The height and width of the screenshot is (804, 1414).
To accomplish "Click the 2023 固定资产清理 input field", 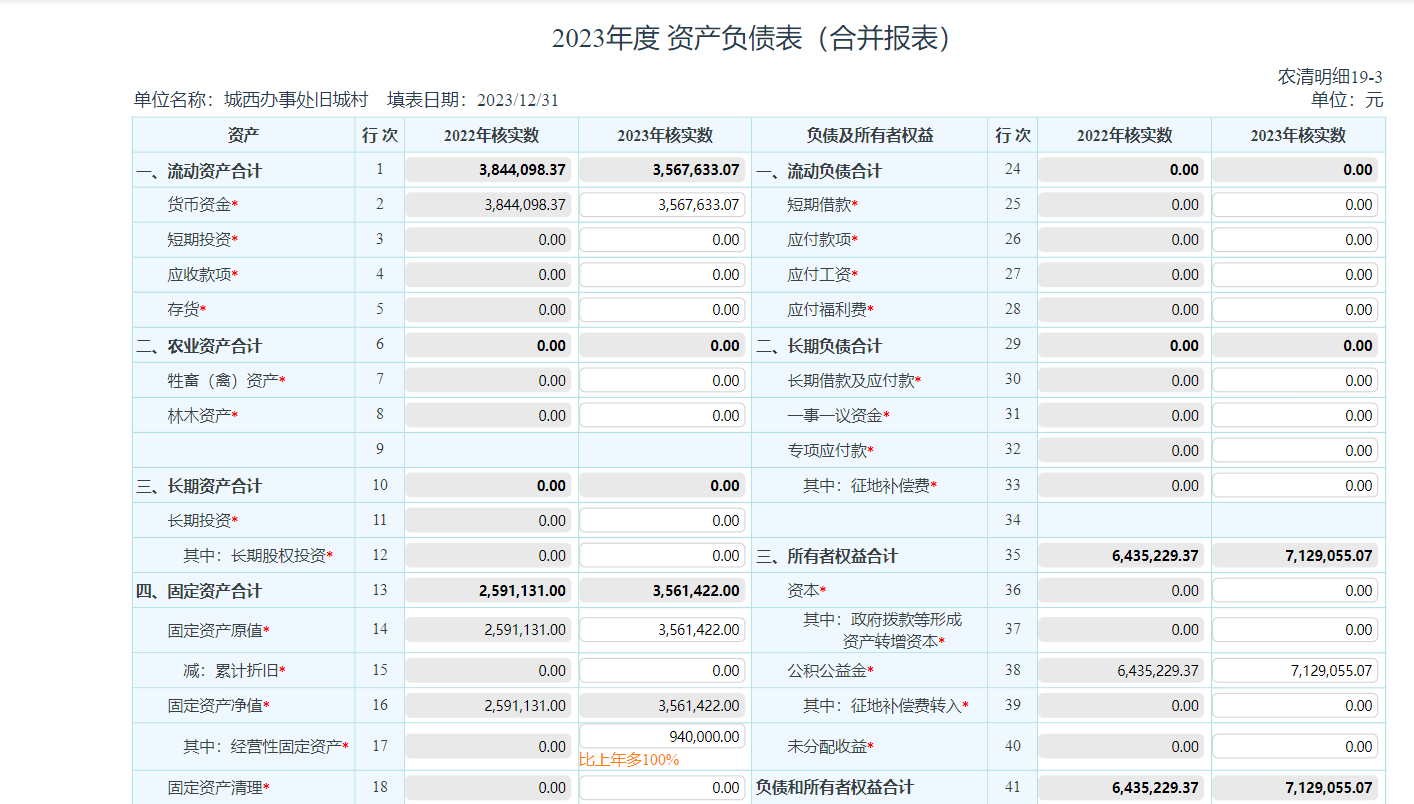I will pos(662,788).
